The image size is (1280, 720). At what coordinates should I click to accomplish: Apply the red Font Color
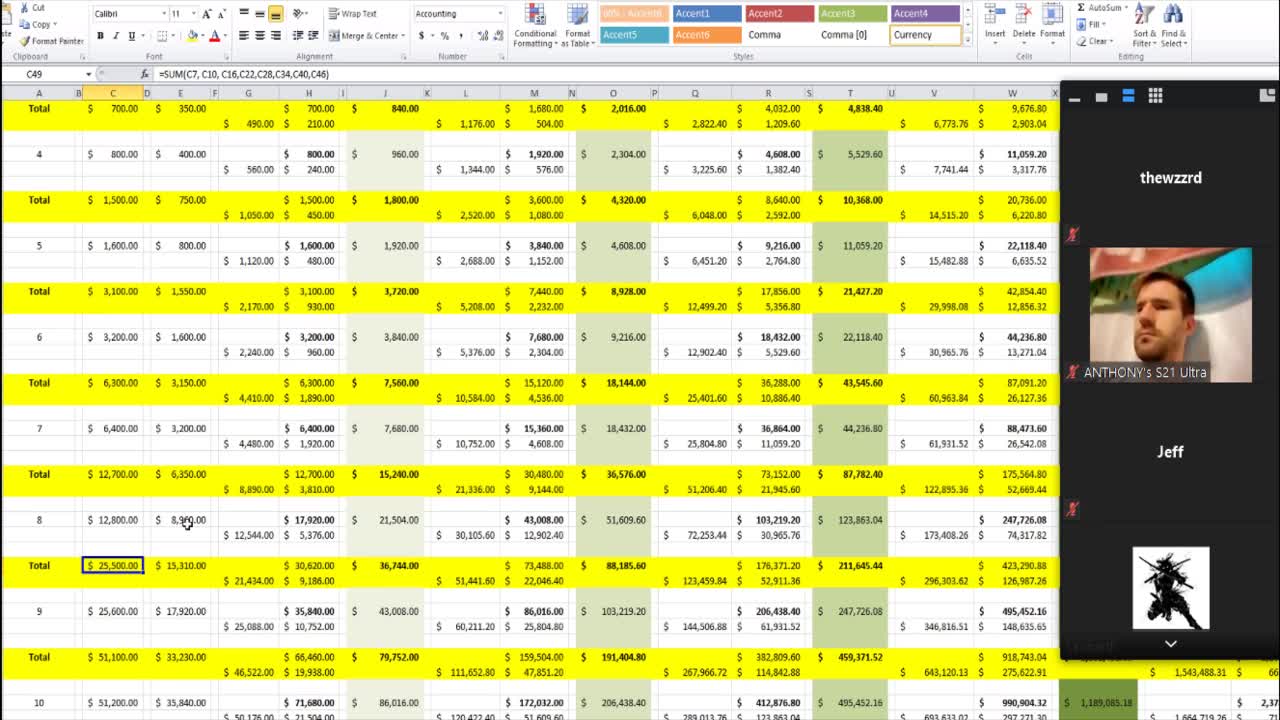[x=214, y=36]
